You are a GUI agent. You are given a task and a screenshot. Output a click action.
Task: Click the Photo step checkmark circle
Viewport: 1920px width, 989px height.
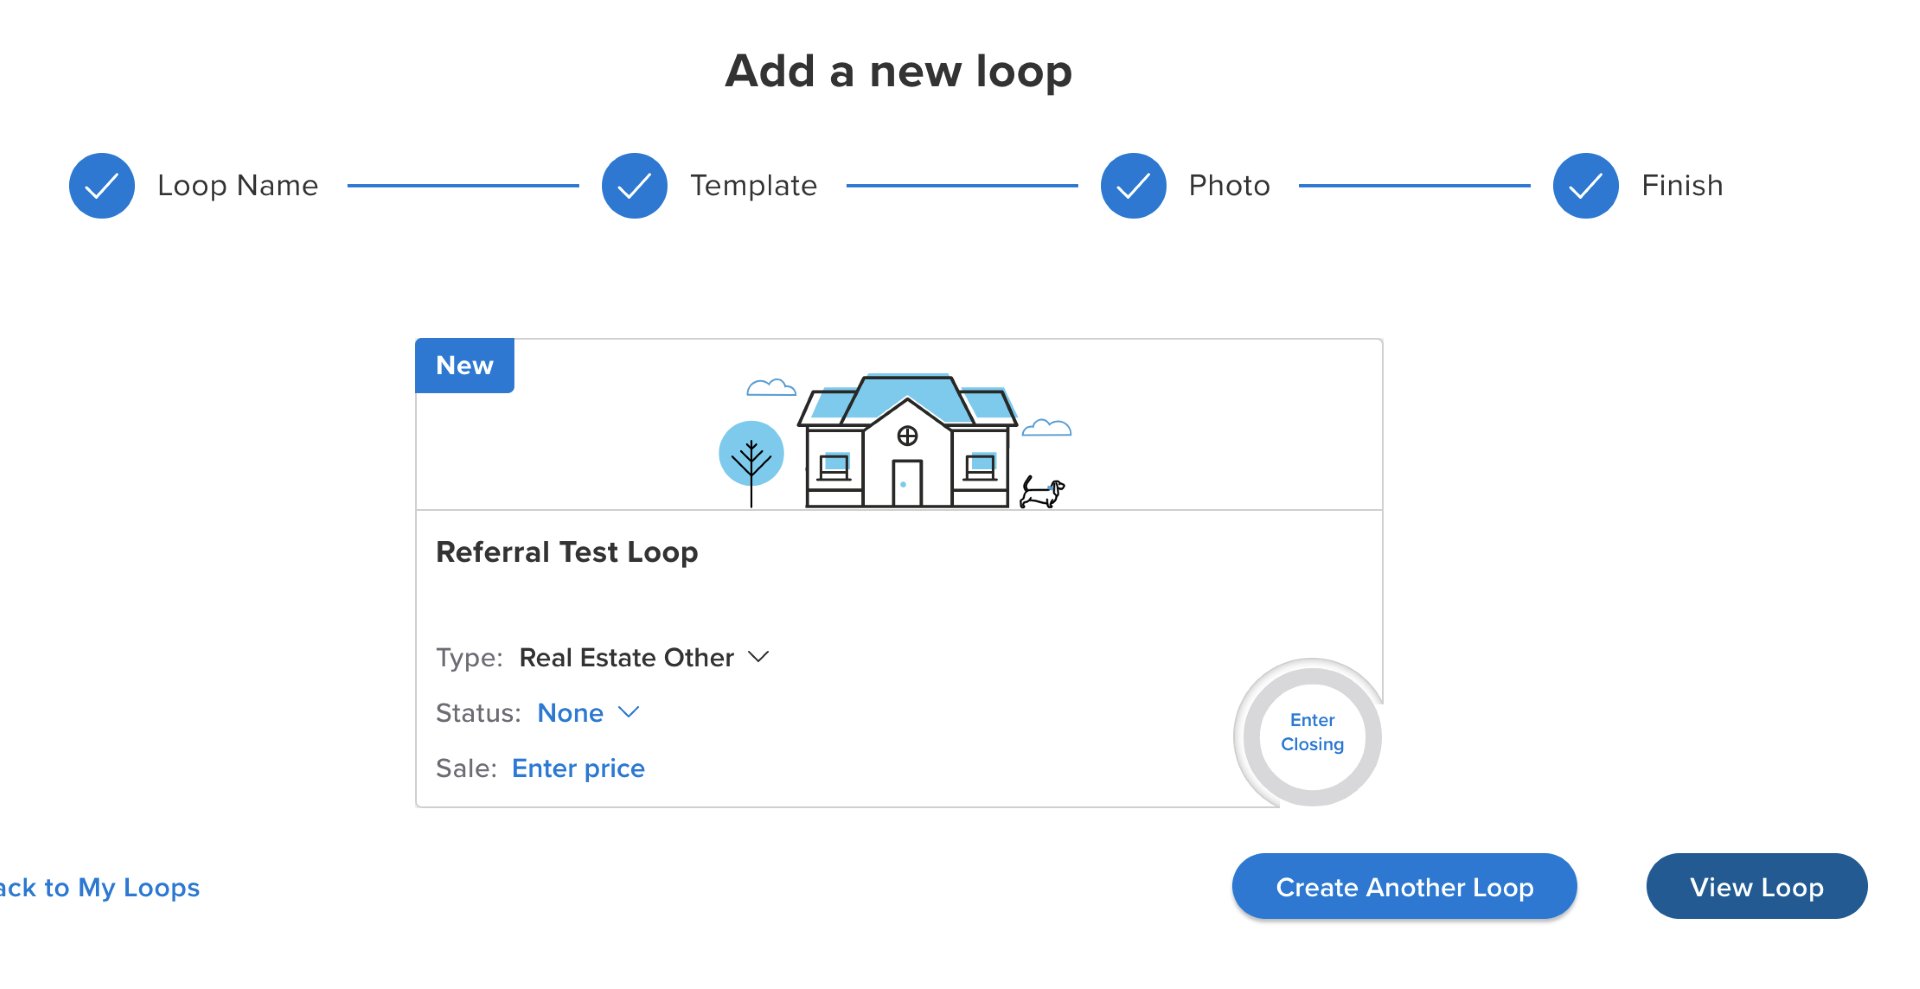pyautogui.click(x=1134, y=186)
